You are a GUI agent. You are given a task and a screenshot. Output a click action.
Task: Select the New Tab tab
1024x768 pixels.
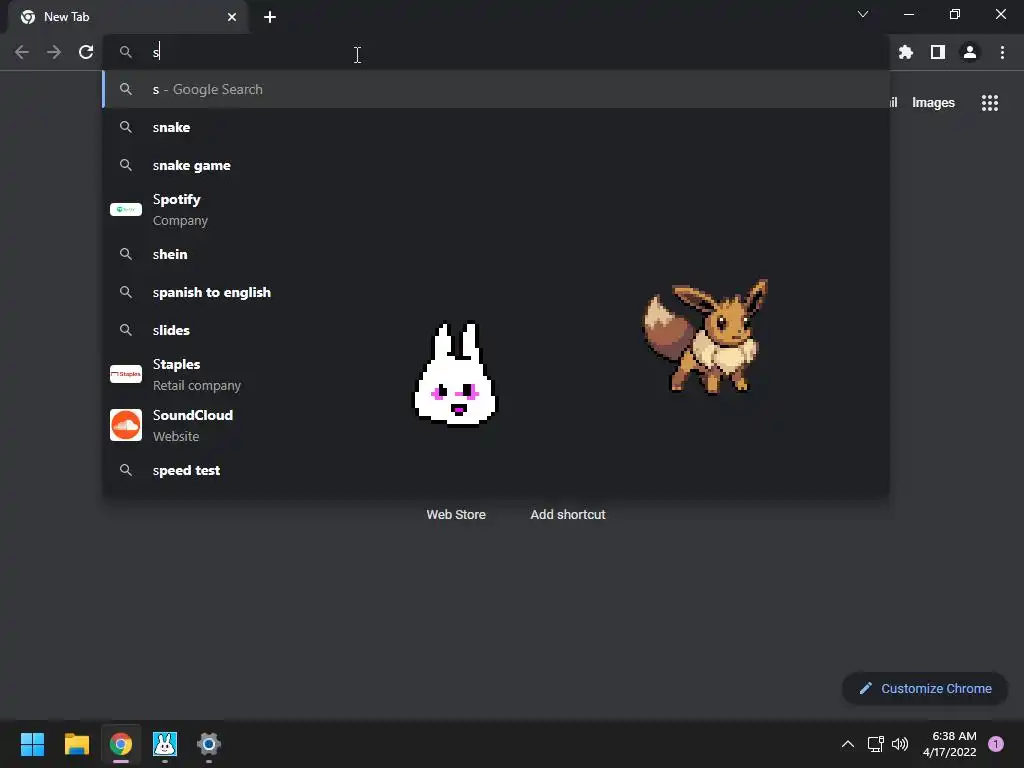[129, 17]
